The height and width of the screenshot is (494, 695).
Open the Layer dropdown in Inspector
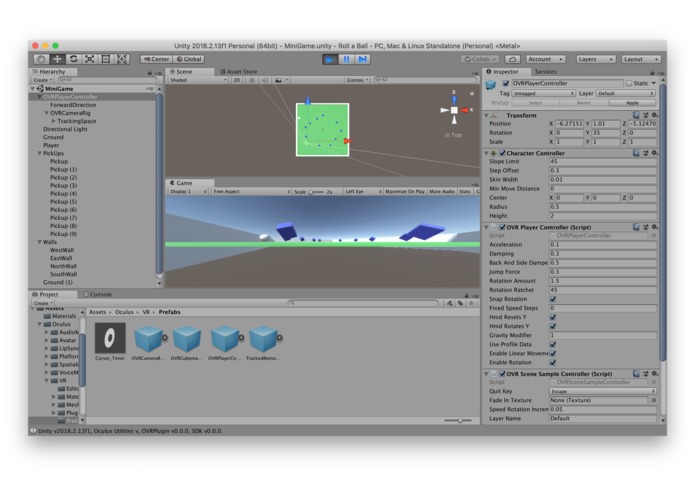pyautogui.click(x=626, y=93)
